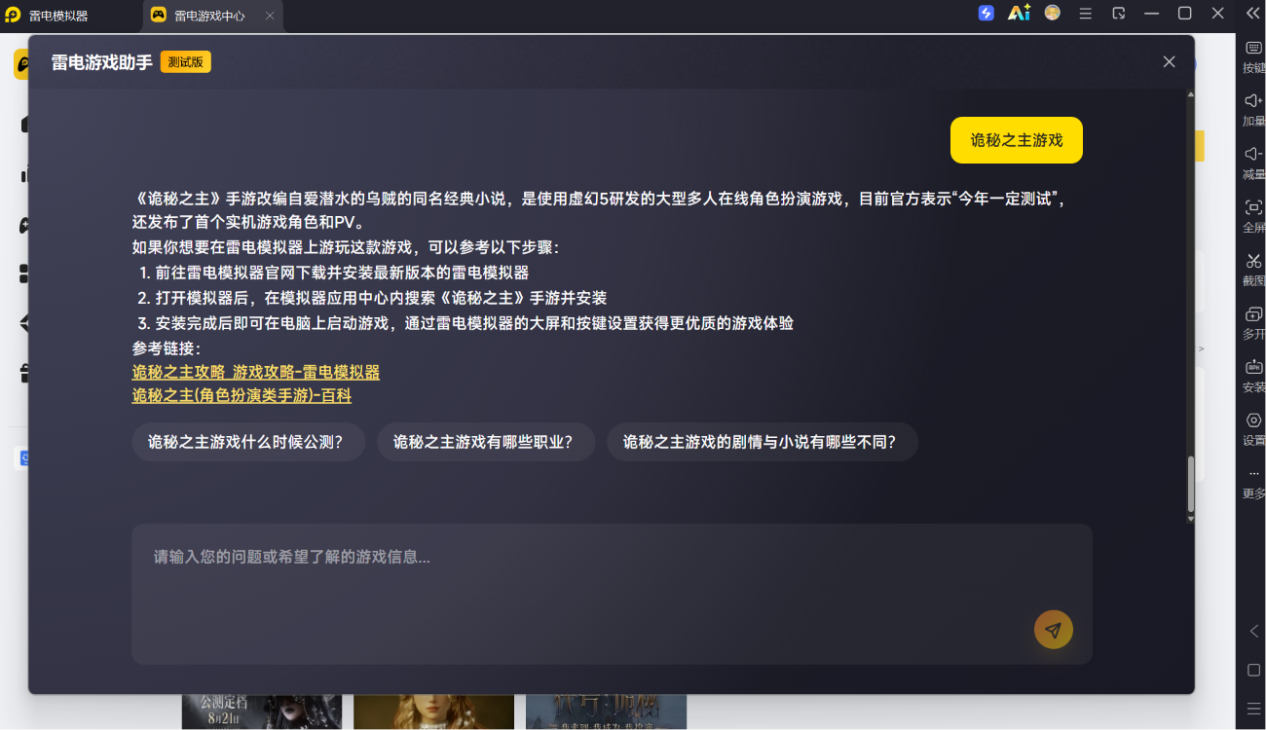Ask 诡秘之主游戏有哪些职业？ suggestion

pyautogui.click(x=486, y=442)
